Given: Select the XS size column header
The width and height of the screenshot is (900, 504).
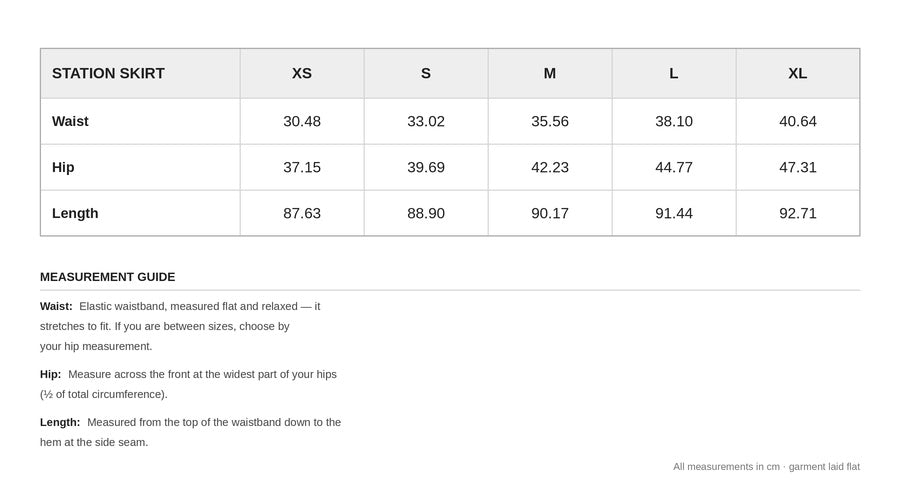Looking at the screenshot, I should pos(302,73).
